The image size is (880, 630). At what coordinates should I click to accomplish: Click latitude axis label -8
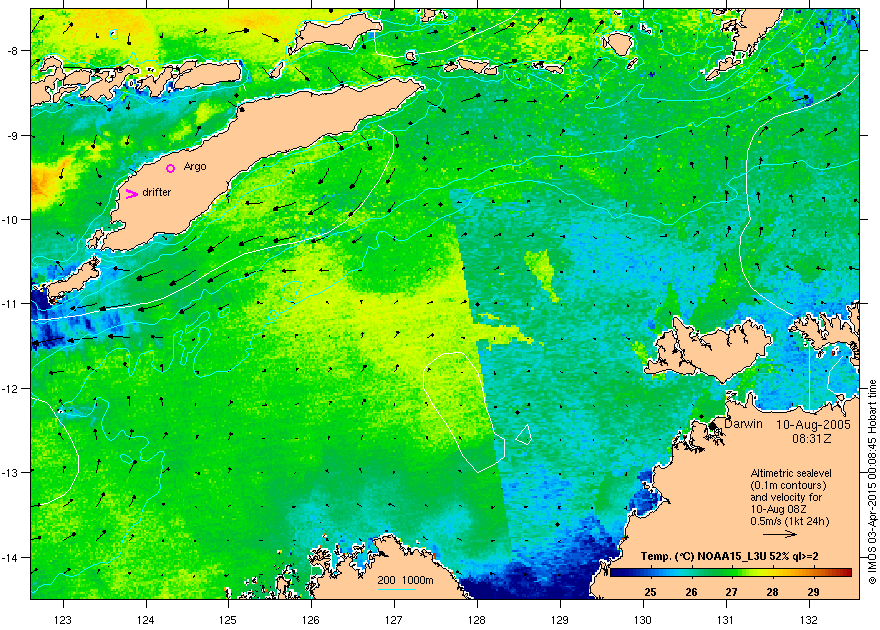point(12,51)
